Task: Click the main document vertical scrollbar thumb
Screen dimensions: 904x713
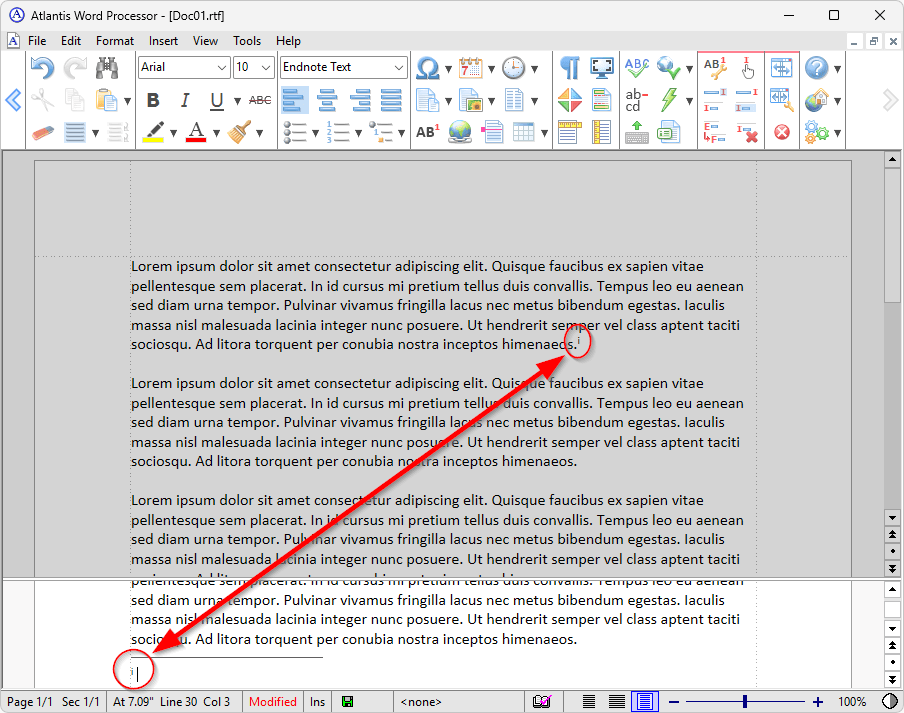Action: 892,235
